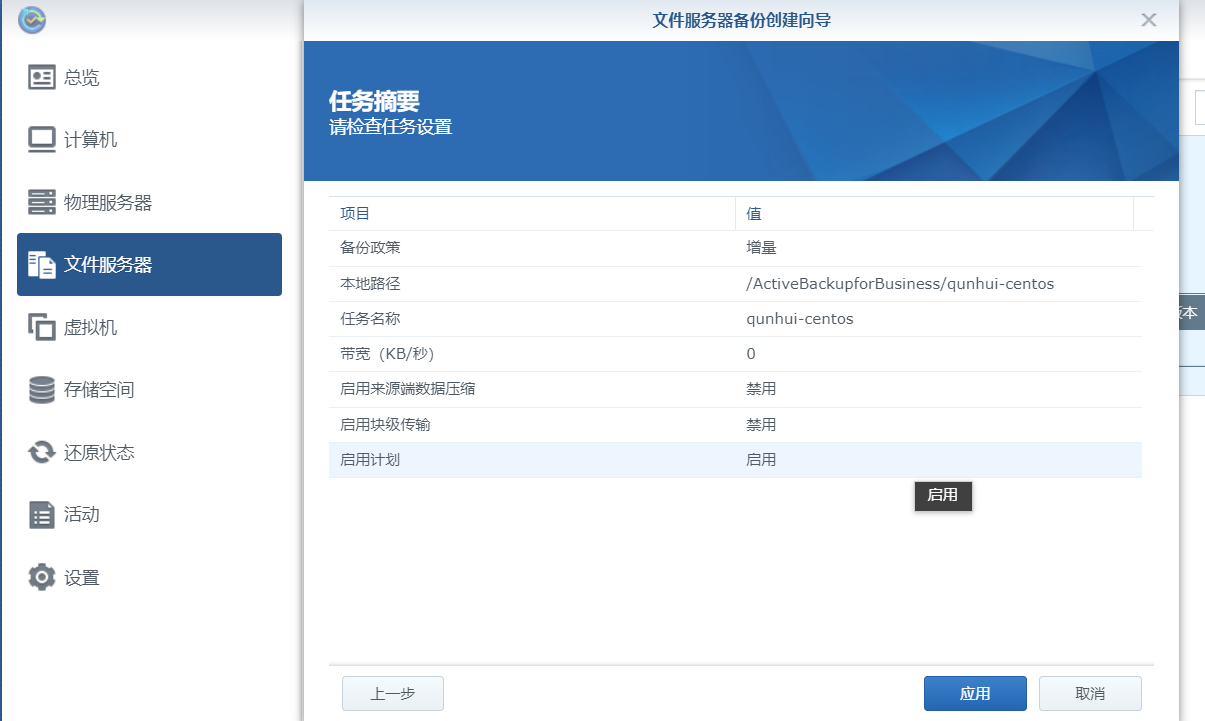Click the /ActiveBackupforBusiness/qunhui-centos path value
The width and height of the screenshot is (1205, 721).
[x=900, y=284]
